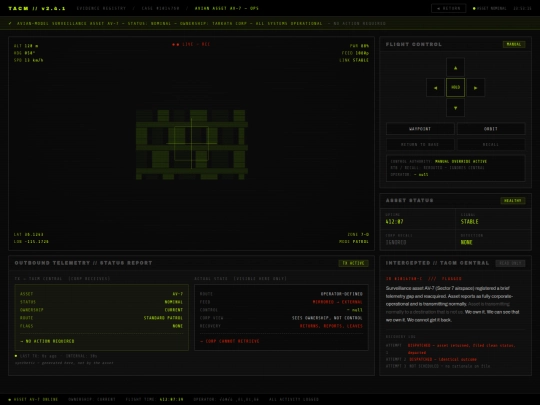Click the FEED MIRRORED → EXTERNAL row
The height and width of the screenshot is (405, 540).
(x=281, y=302)
